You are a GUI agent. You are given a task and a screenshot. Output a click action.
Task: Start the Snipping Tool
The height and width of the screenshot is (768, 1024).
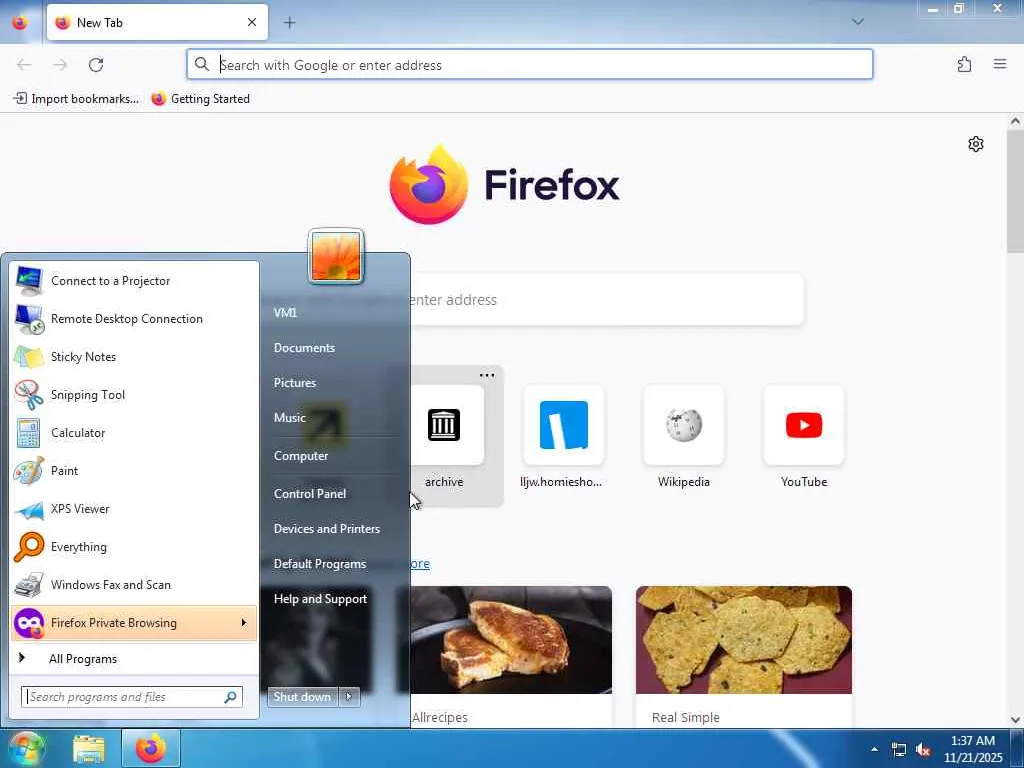click(134, 394)
